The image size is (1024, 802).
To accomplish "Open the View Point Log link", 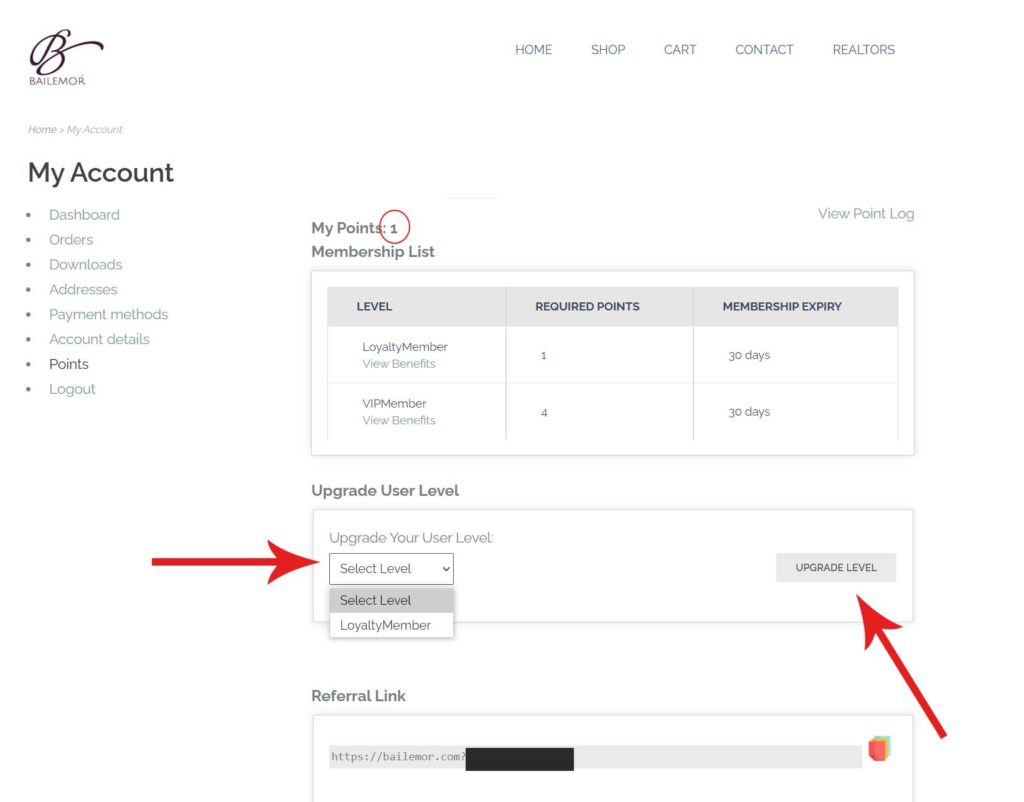I will 865,214.
